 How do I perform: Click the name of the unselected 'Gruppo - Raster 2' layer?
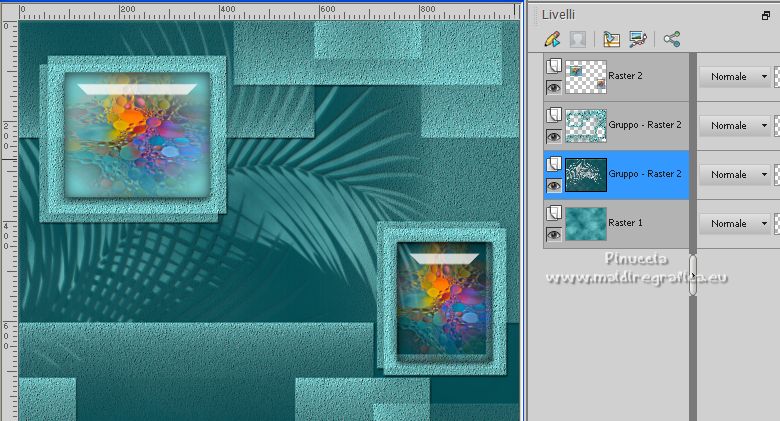645,125
